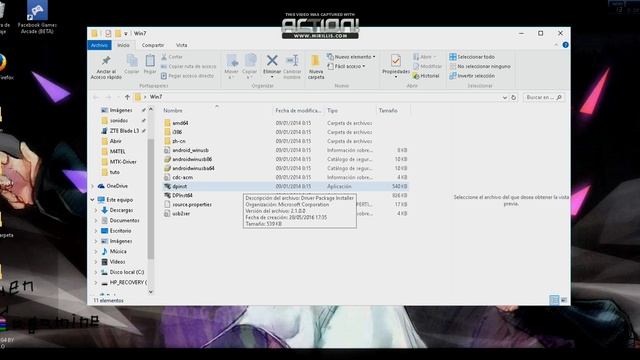The width and height of the screenshot is (640, 360).
Task: Open the M4TEL folder in sidebar
Action: (x=117, y=151)
